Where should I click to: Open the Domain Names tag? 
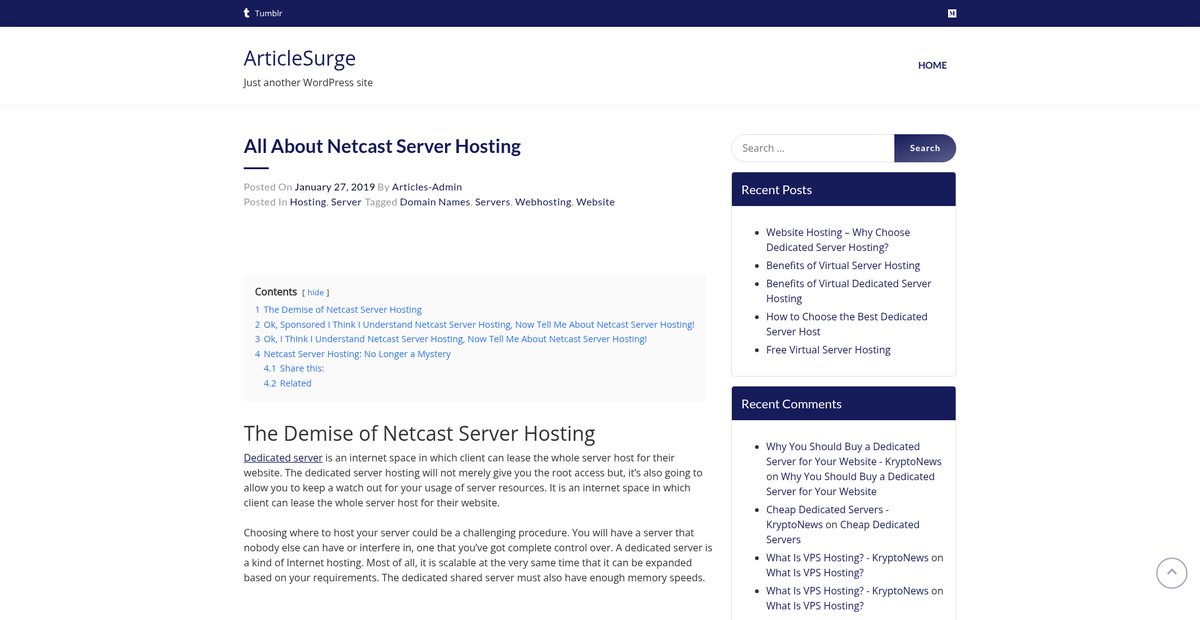pyautogui.click(x=435, y=202)
